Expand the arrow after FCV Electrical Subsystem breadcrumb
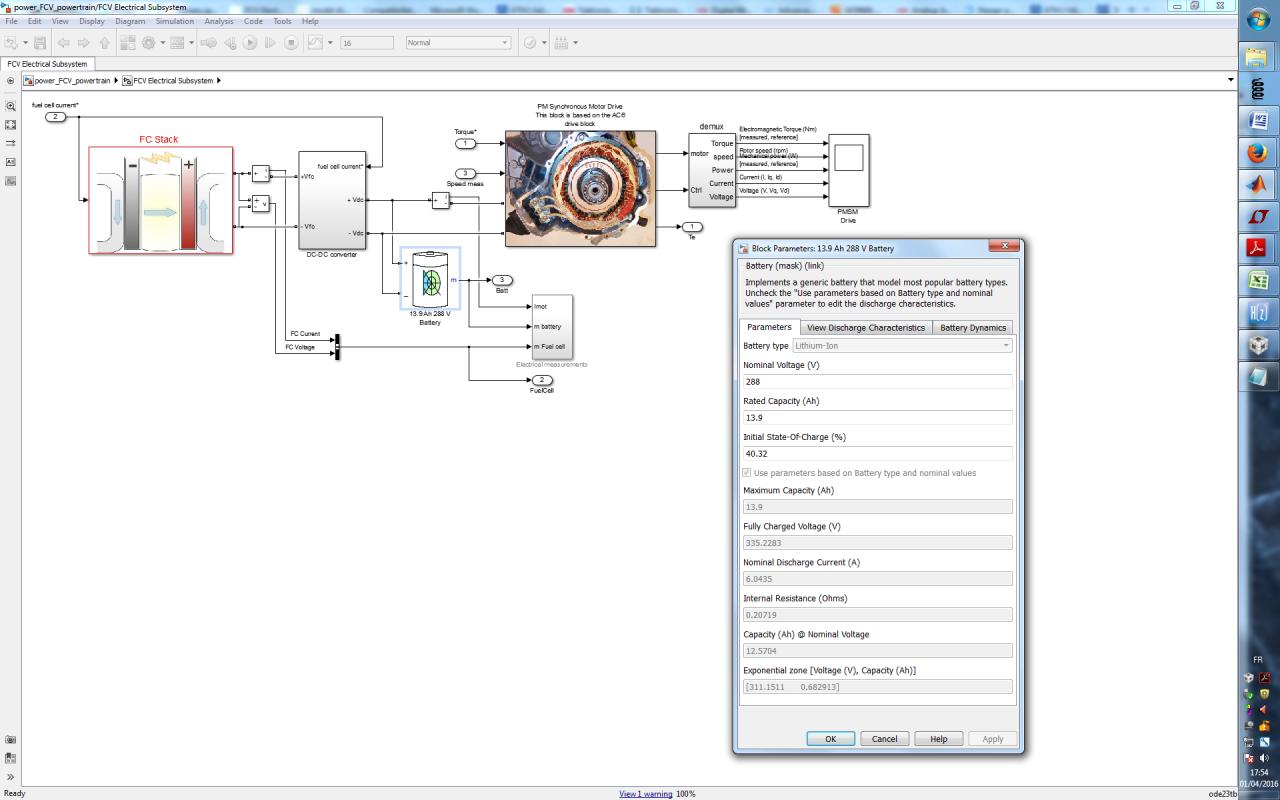This screenshot has height=800, width=1280. point(219,81)
